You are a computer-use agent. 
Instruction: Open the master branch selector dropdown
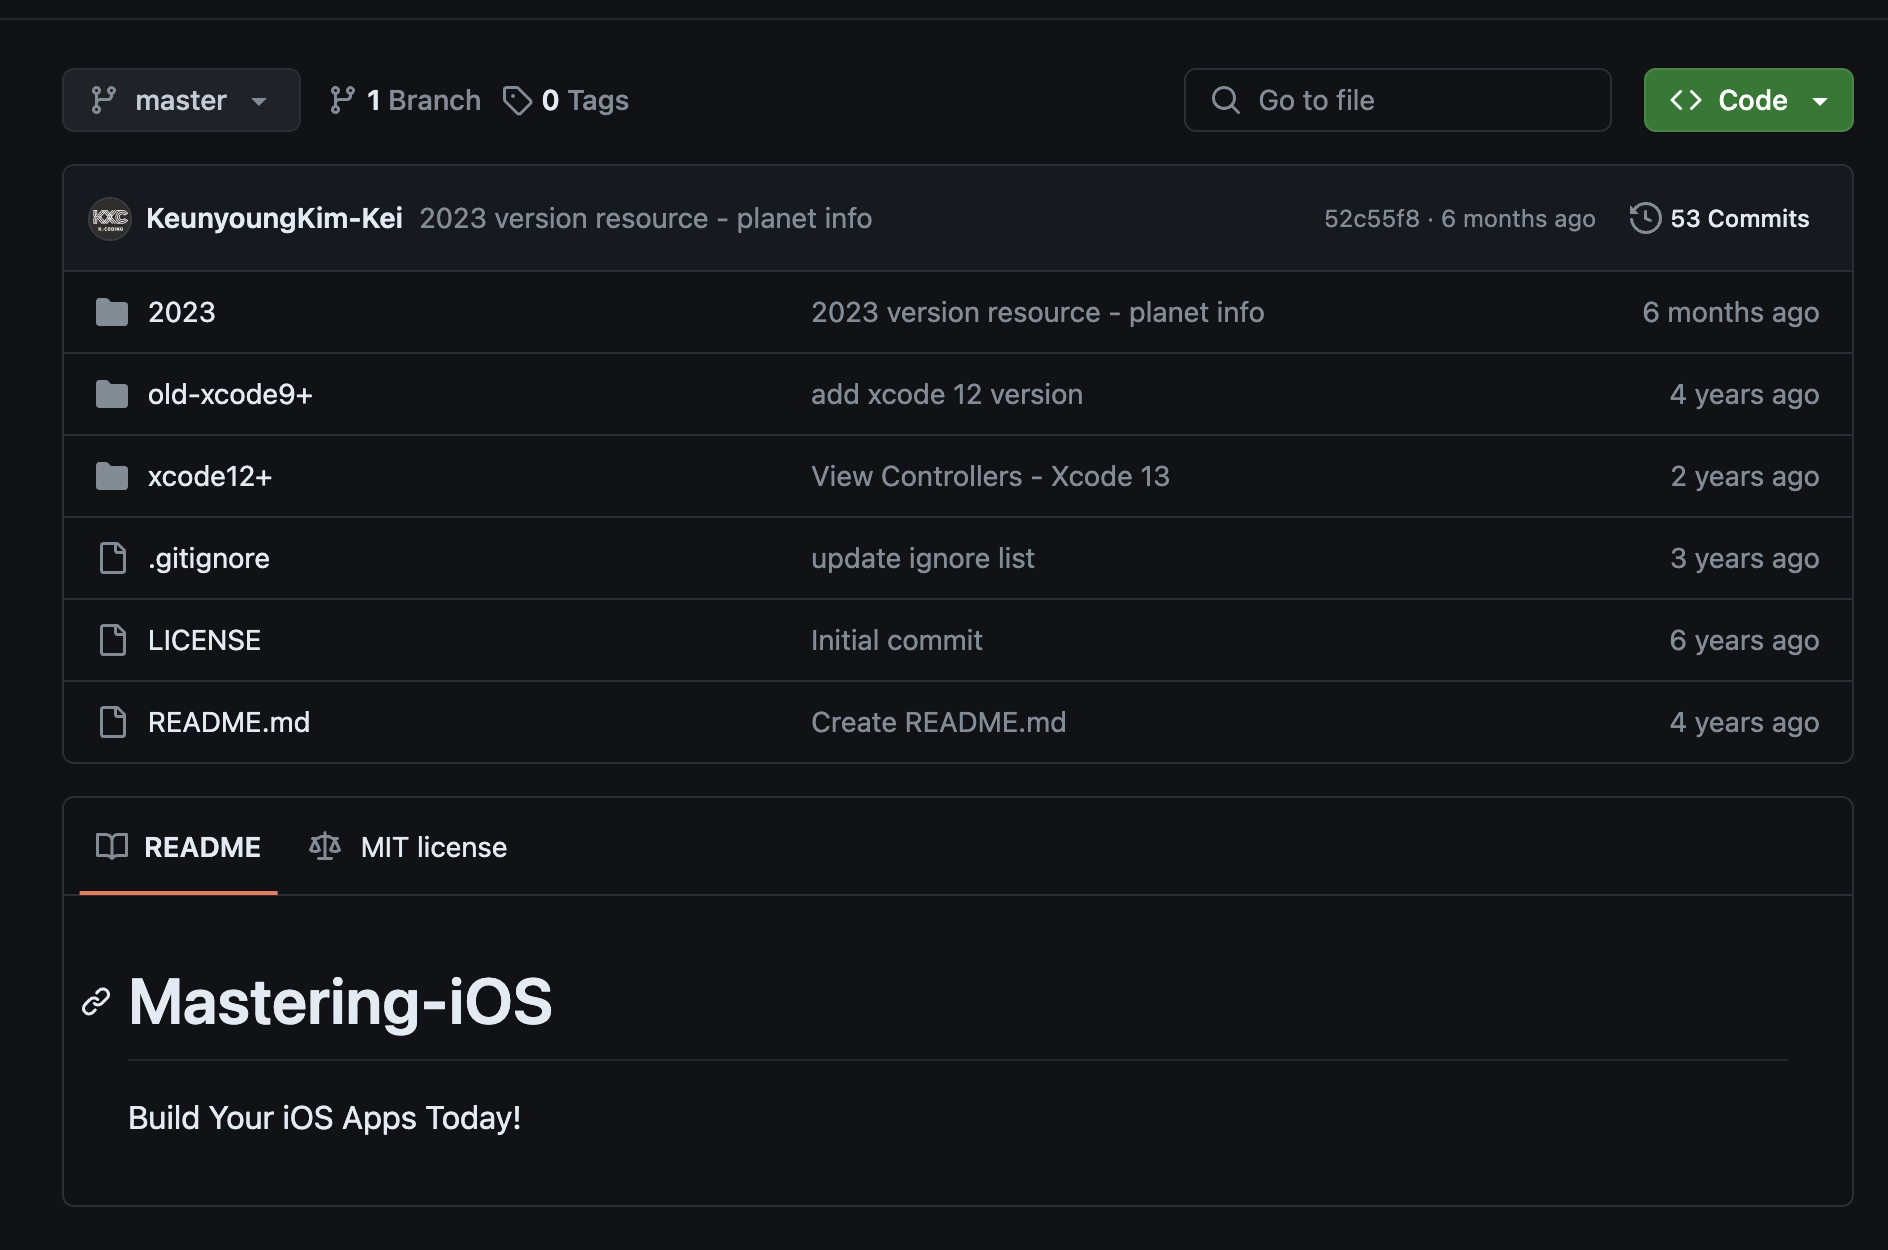(181, 100)
